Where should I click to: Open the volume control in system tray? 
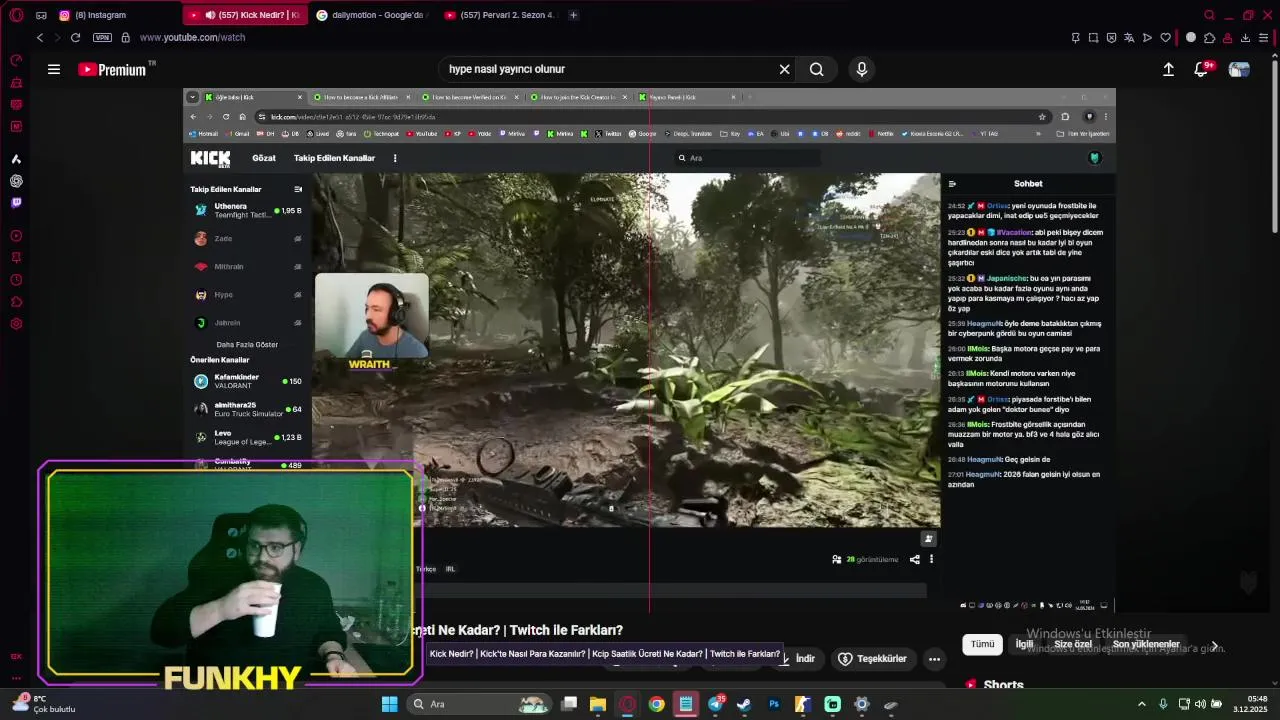(1200, 704)
